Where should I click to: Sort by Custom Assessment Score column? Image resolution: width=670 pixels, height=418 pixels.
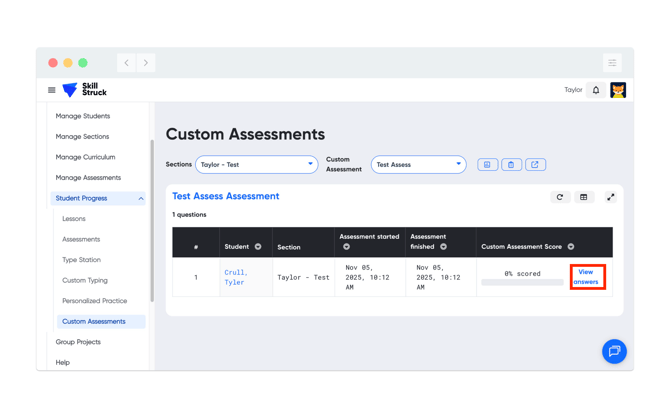pos(571,247)
